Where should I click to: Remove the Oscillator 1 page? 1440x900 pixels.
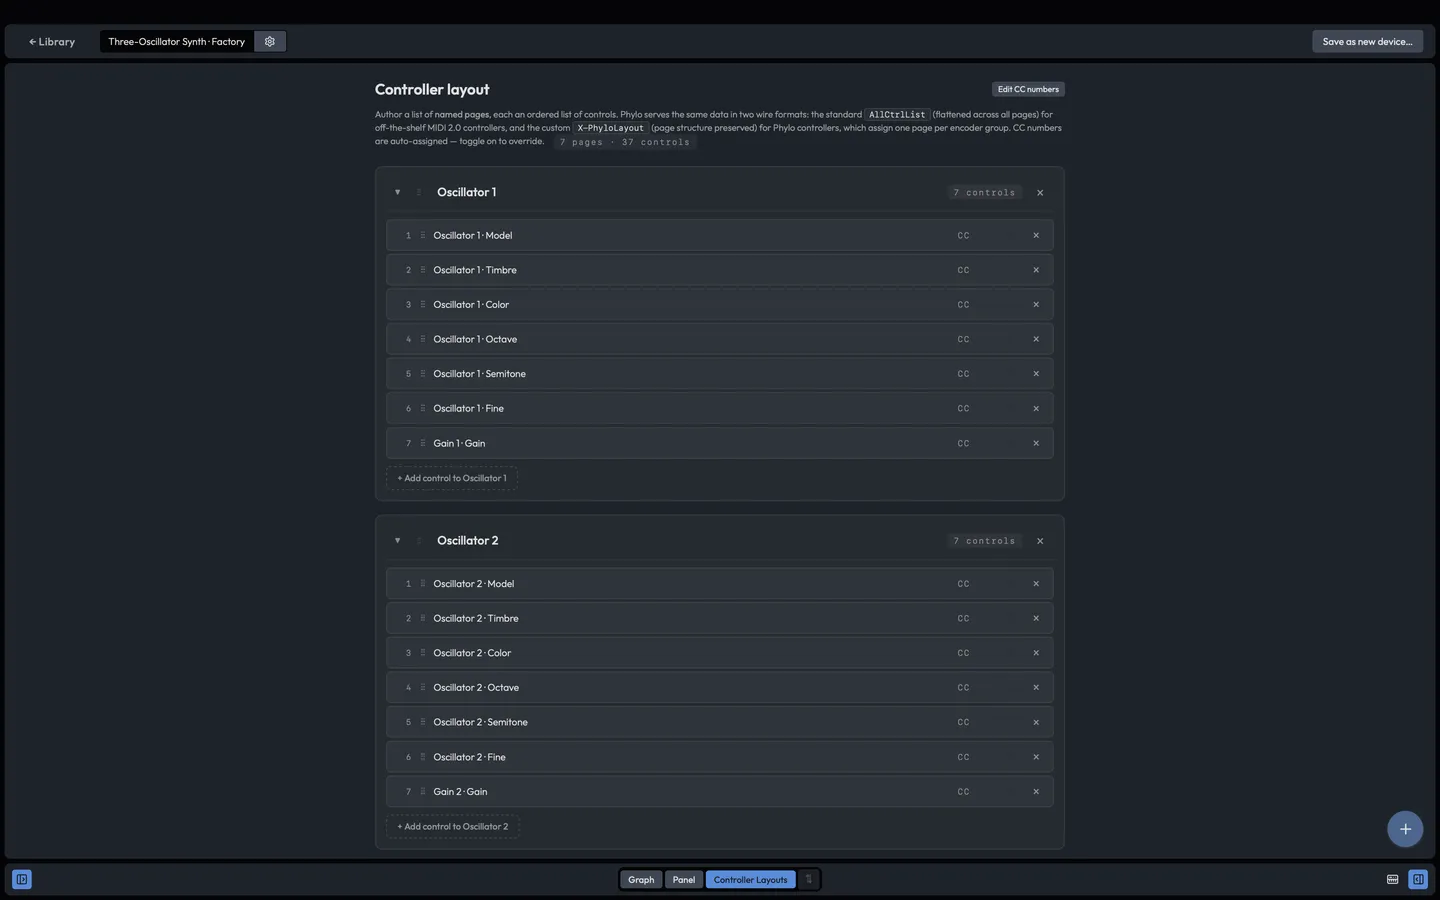(1040, 192)
